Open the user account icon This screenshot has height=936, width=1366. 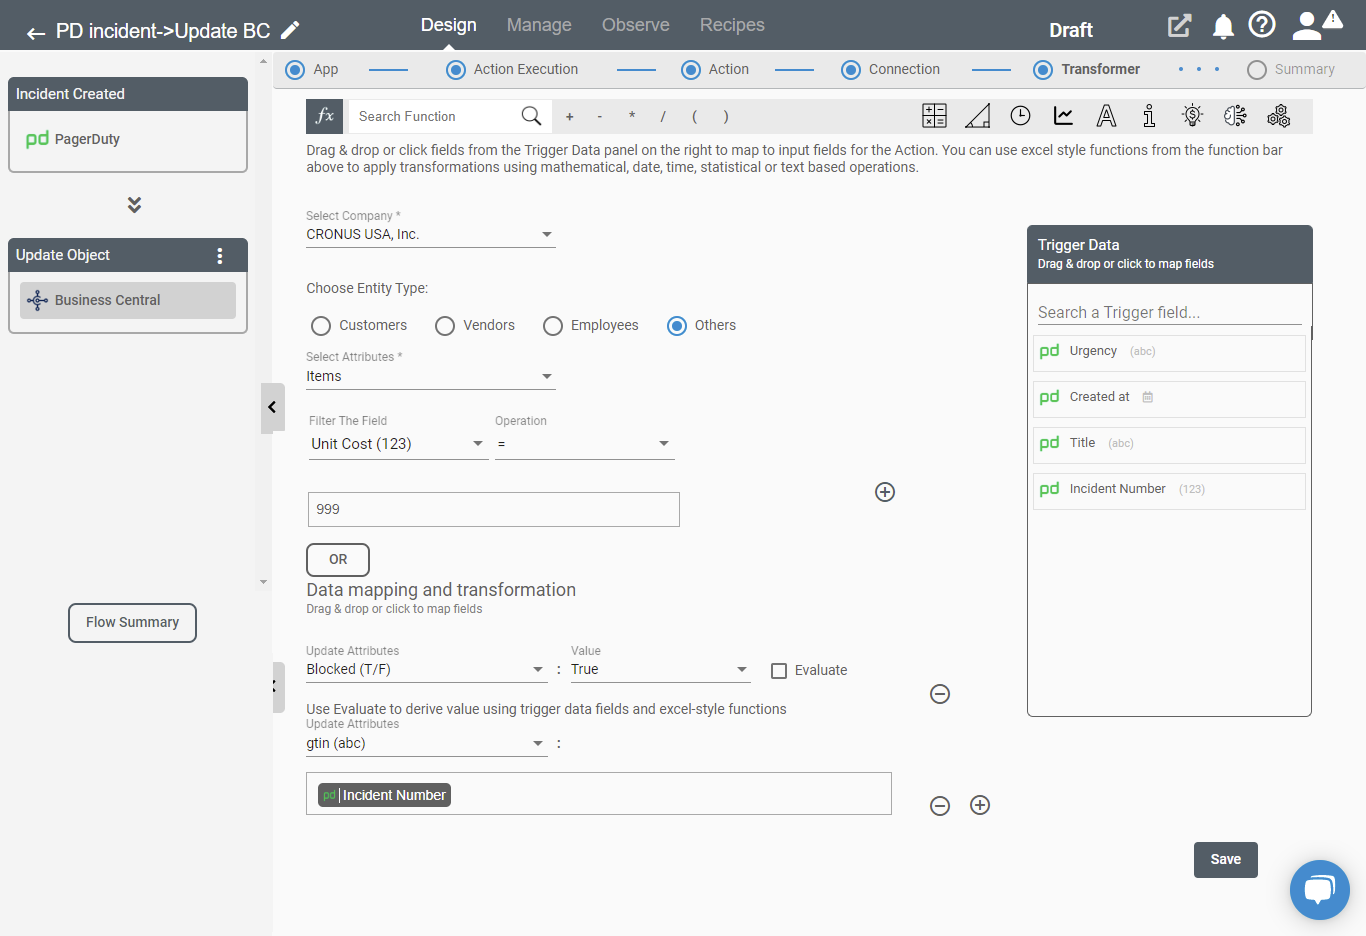[x=1306, y=26]
